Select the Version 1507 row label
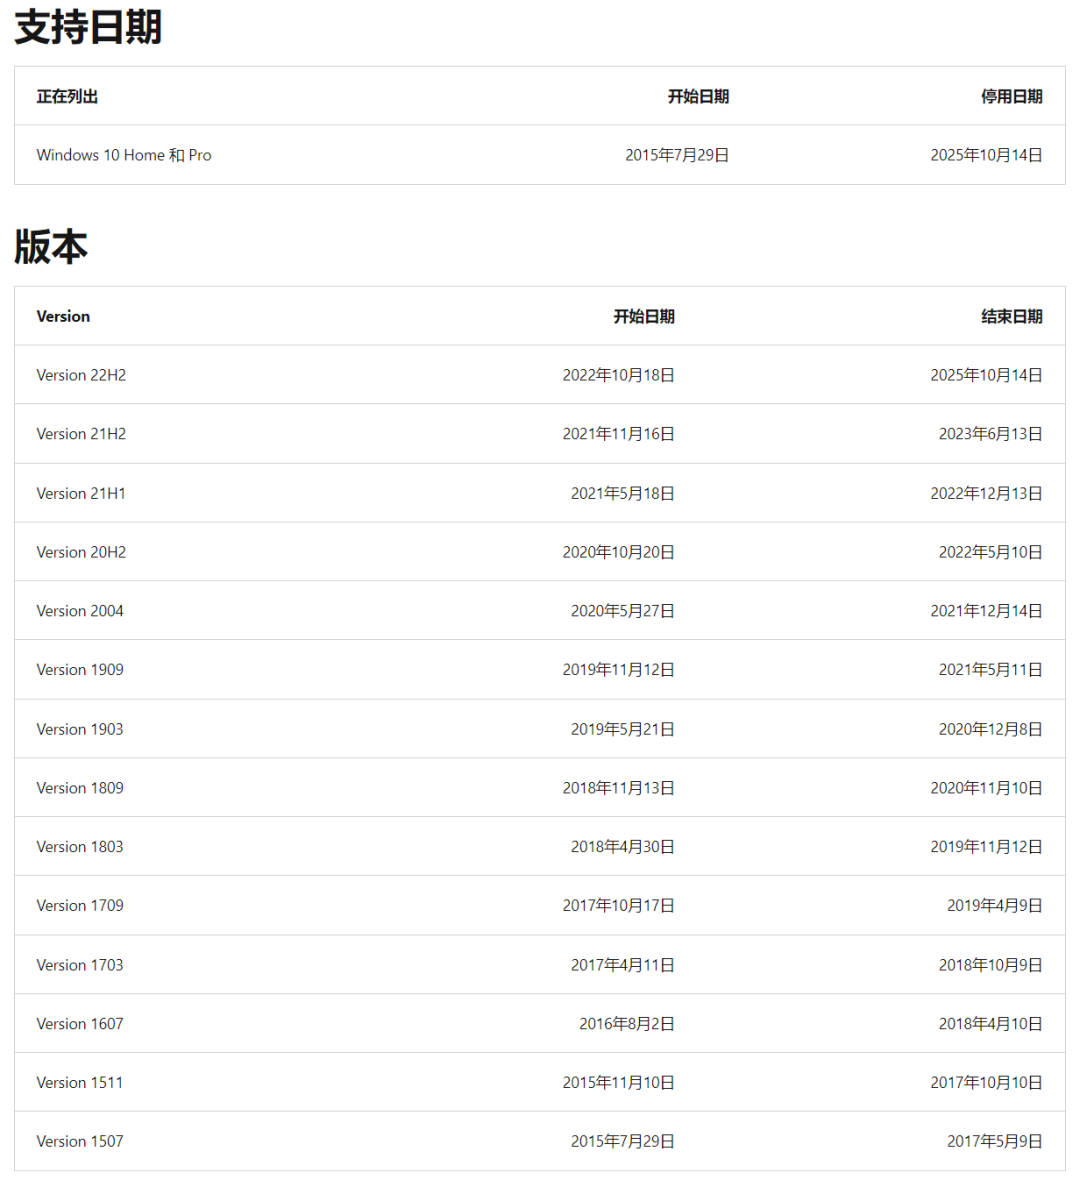The width and height of the screenshot is (1080, 1180). 80,1140
